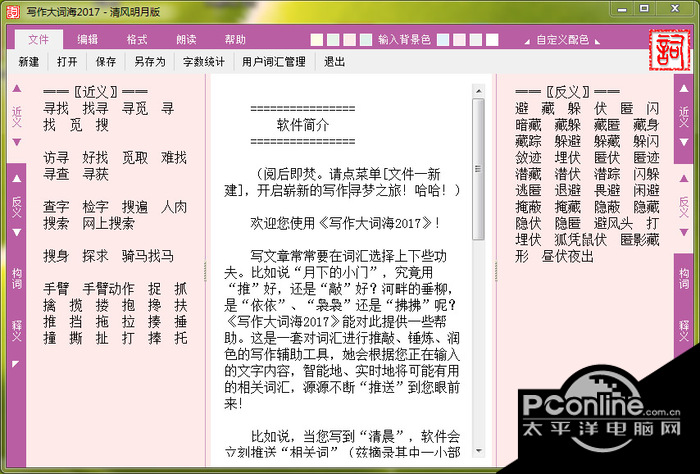Click the 保存 toolbar button

[x=106, y=62]
